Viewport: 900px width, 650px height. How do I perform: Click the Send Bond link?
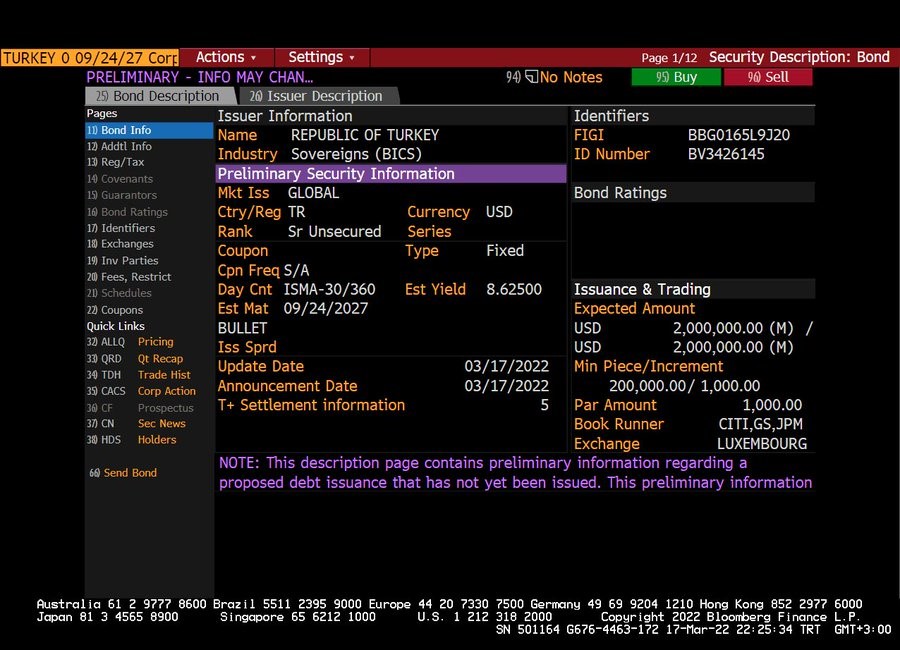coord(123,473)
